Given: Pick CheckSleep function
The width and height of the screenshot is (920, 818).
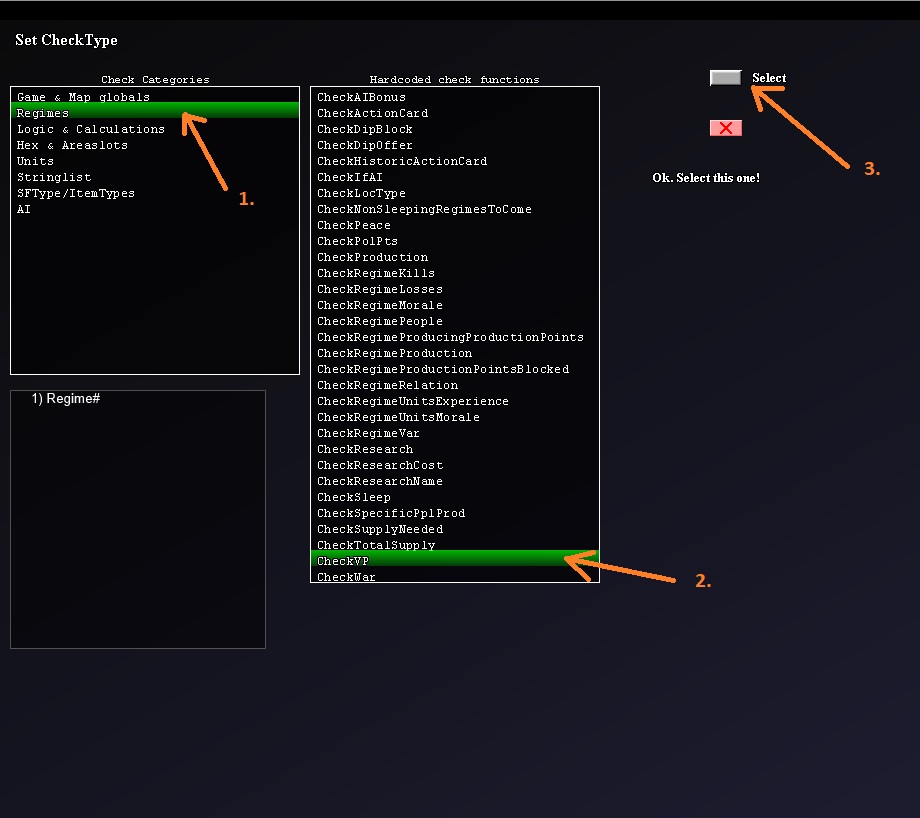Looking at the screenshot, I should [455, 497].
